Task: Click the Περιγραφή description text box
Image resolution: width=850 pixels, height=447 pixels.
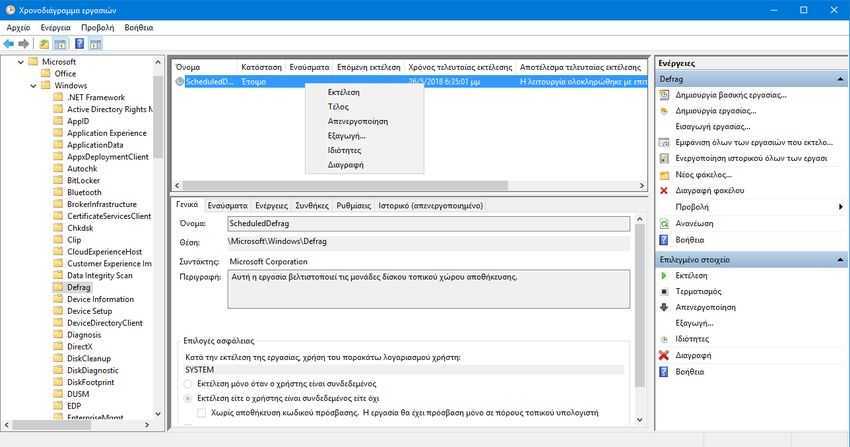Action: coord(428,289)
